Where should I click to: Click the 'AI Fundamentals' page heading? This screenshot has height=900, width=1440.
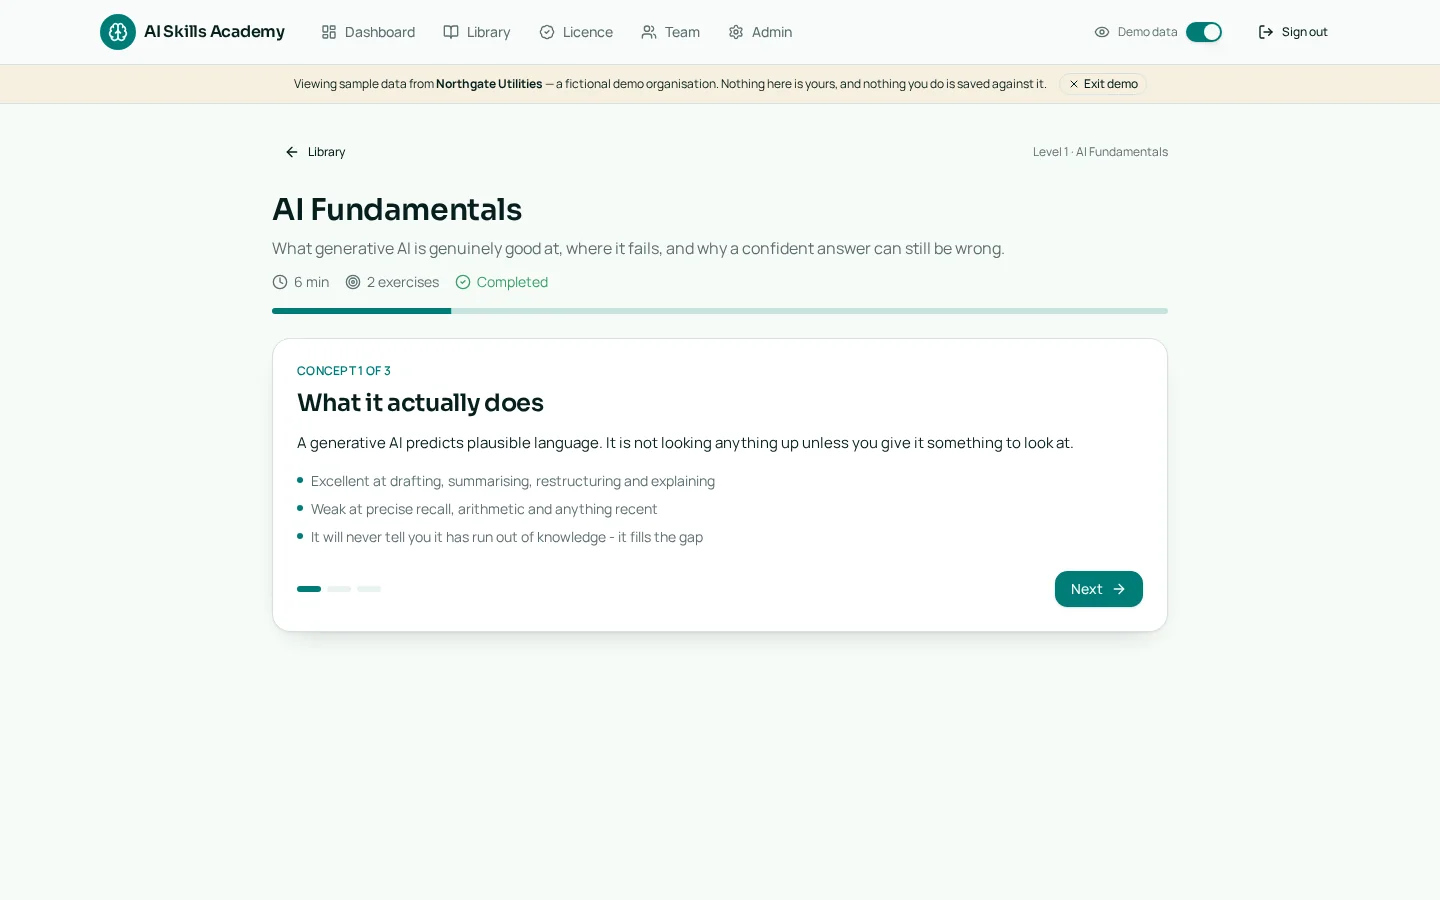pos(397,209)
